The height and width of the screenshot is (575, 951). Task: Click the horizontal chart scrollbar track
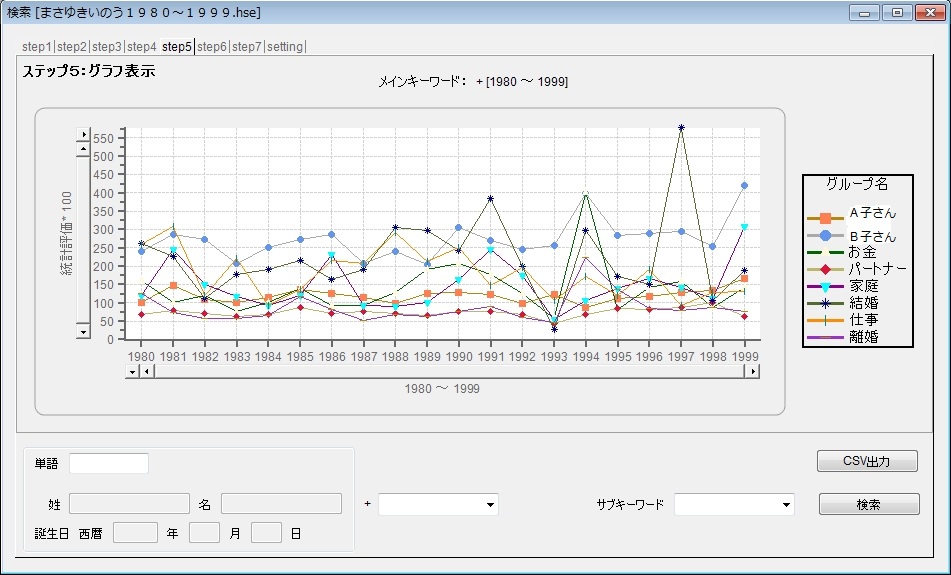tap(450, 371)
